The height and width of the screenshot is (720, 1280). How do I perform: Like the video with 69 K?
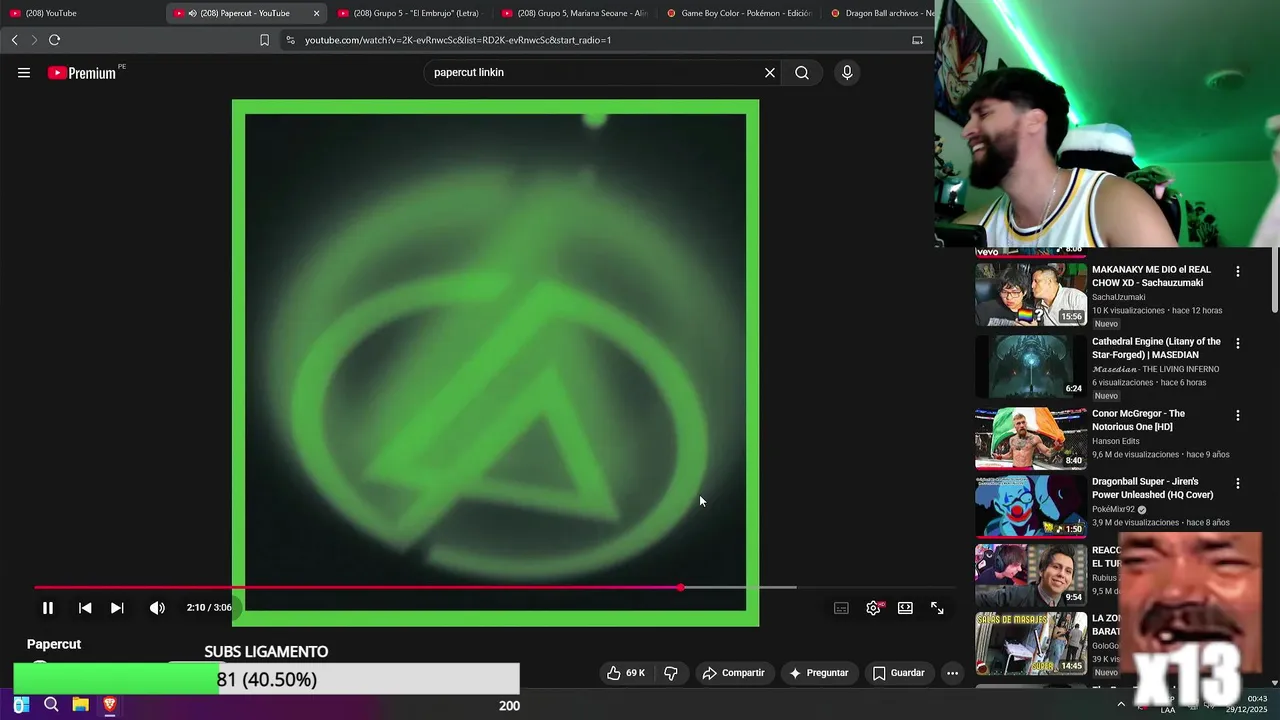pos(626,673)
